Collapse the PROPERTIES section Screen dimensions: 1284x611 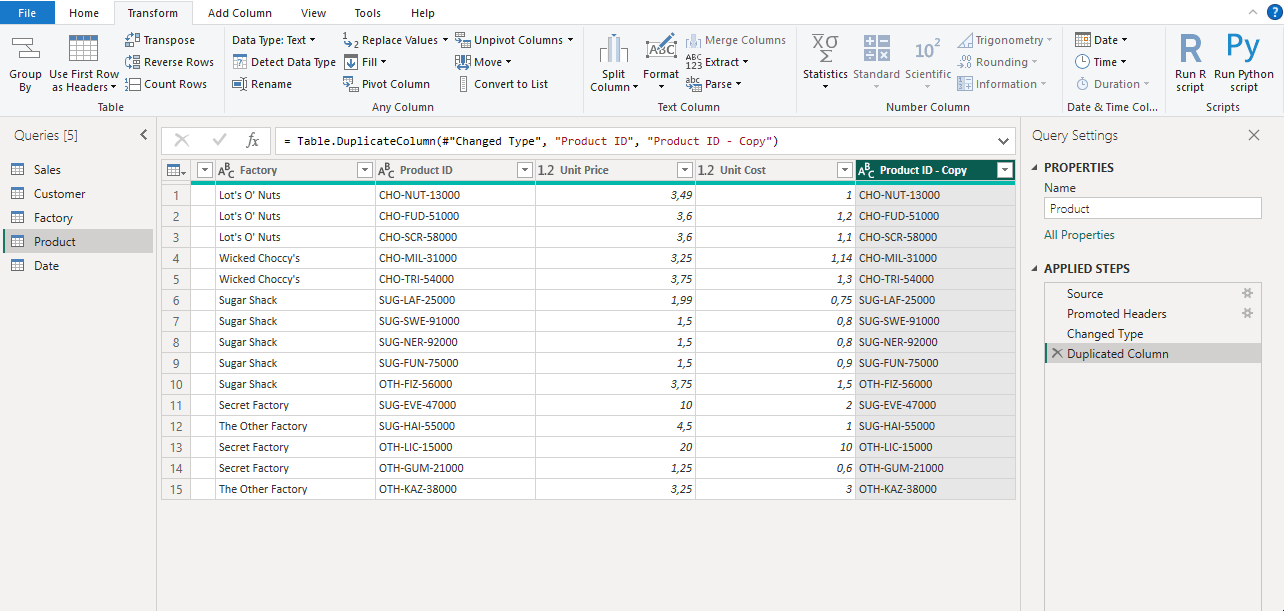point(1035,168)
